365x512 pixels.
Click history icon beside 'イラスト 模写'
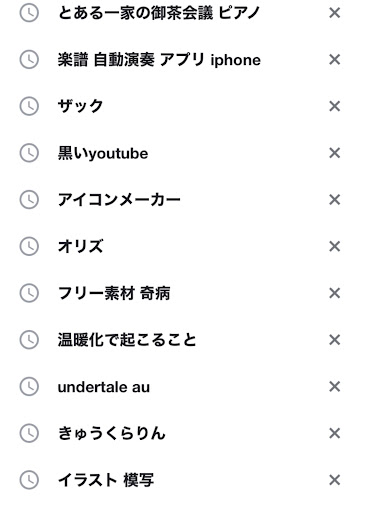pyautogui.click(x=29, y=480)
